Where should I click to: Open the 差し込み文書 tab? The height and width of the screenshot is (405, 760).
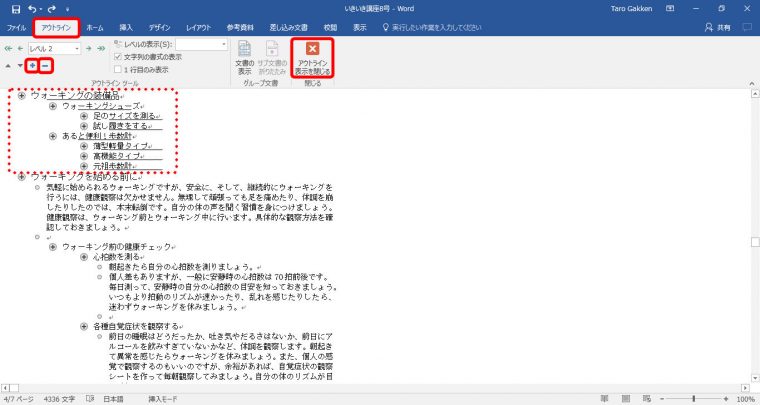(x=288, y=28)
